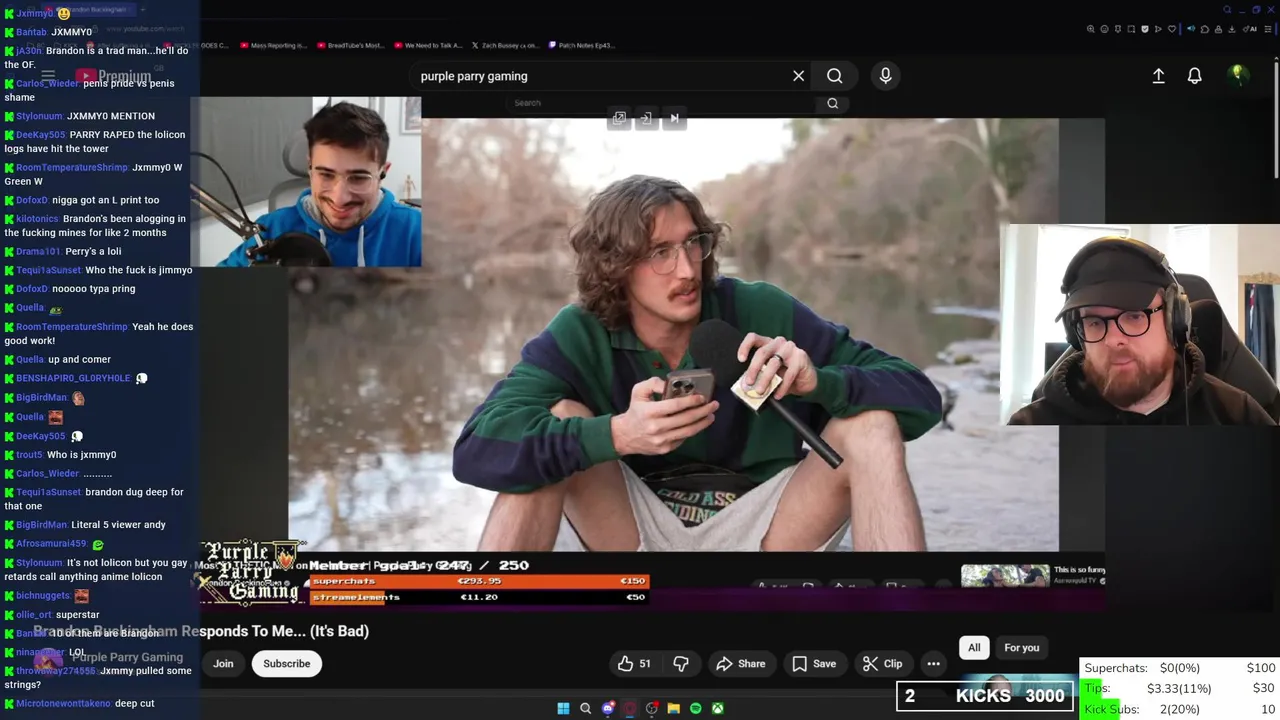Open 'Patch Notes Ep43...' bookmark
This screenshot has width=1280, height=720.
click(581, 45)
